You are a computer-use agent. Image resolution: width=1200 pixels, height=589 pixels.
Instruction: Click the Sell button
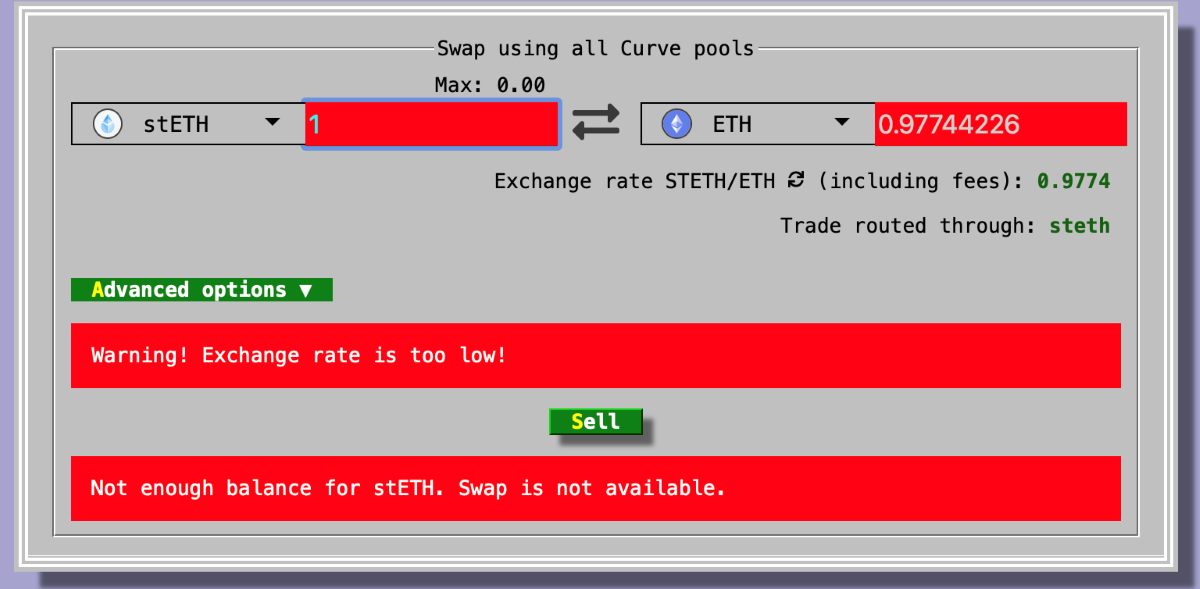tap(596, 422)
